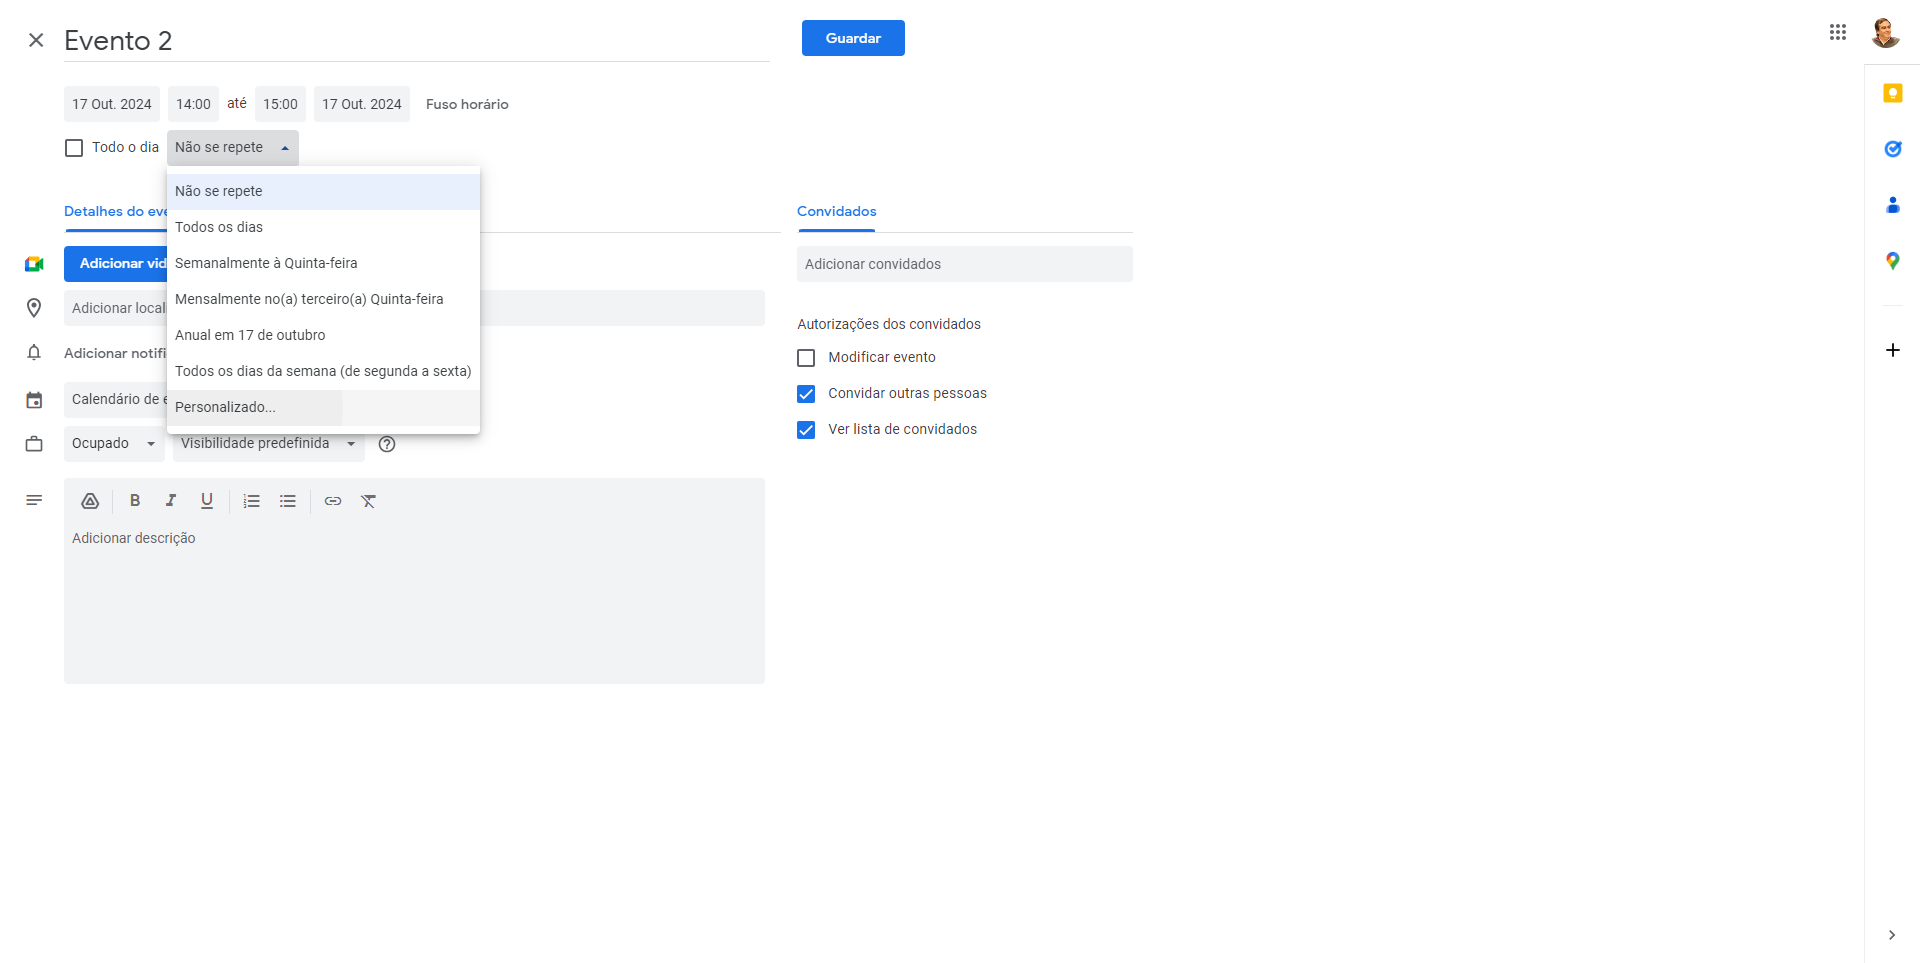The image size is (1920, 963).
Task: Click Adicionar videoconferência button
Action: (x=115, y=264)
